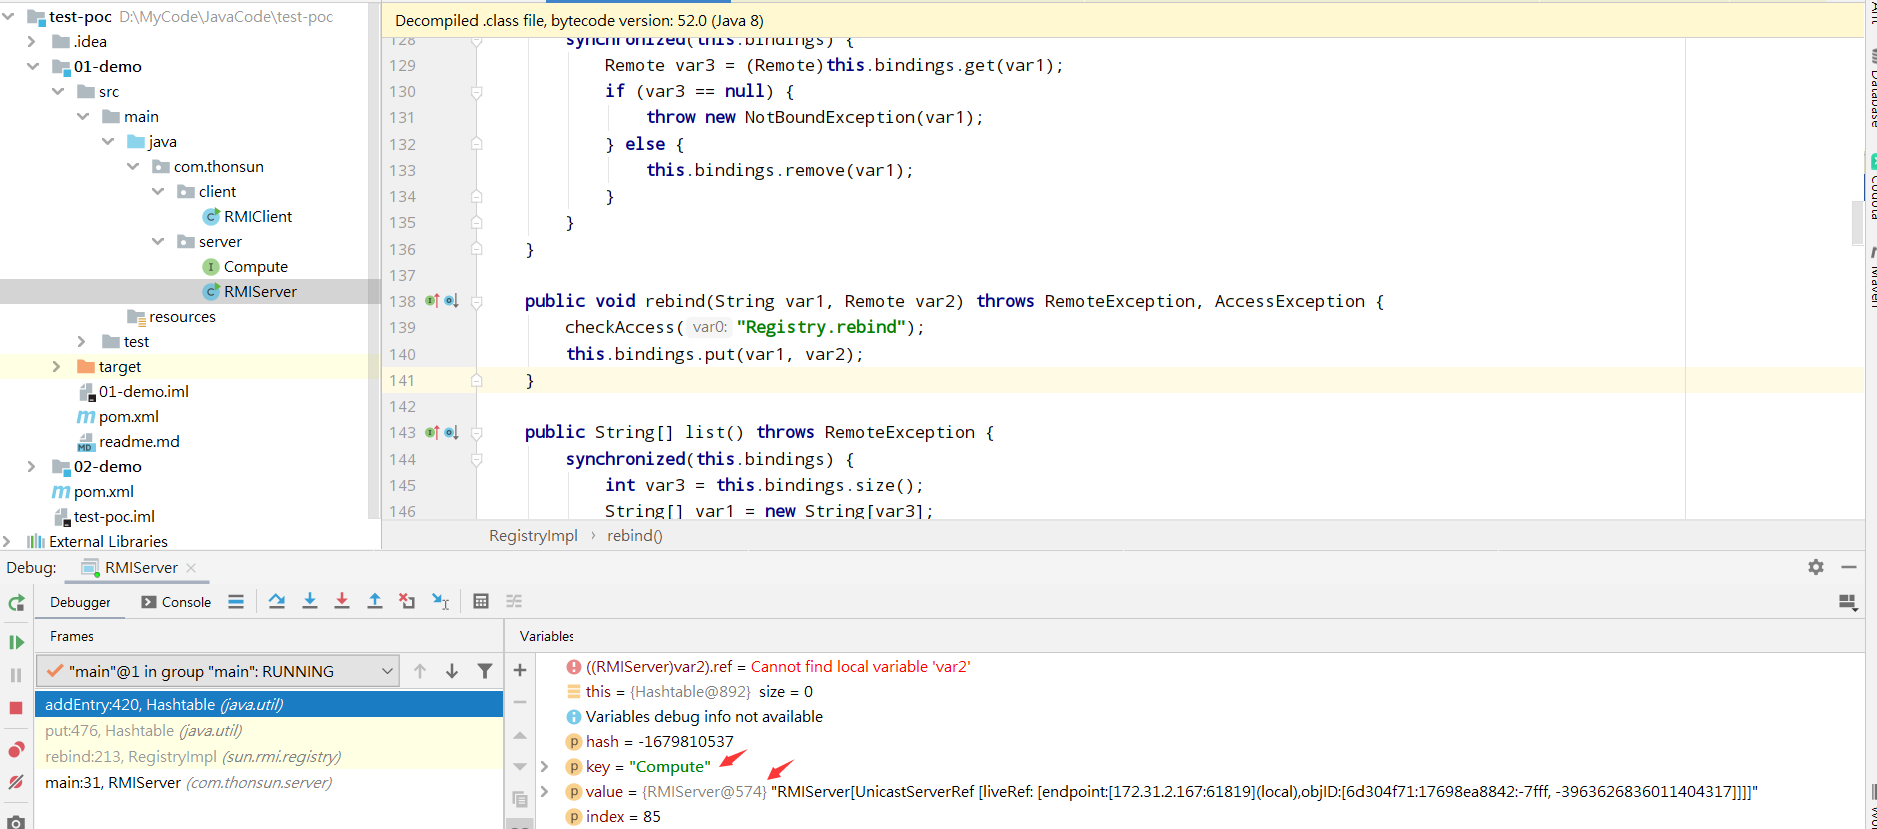Toggle Mute Breakpoints

[16, 782]
